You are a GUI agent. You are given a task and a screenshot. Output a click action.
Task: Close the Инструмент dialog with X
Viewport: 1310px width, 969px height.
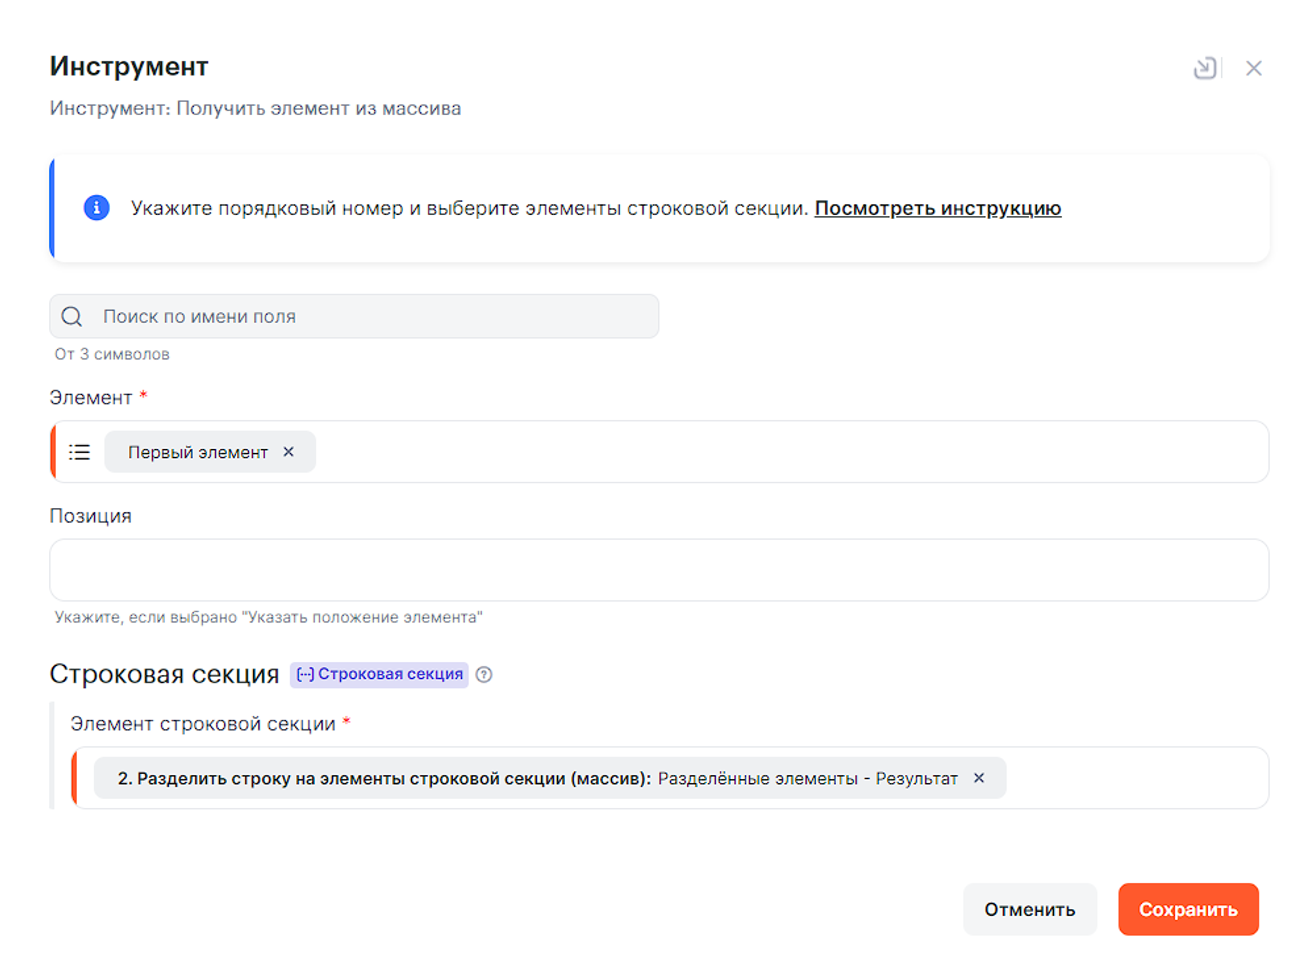[x=1253, y=68]
